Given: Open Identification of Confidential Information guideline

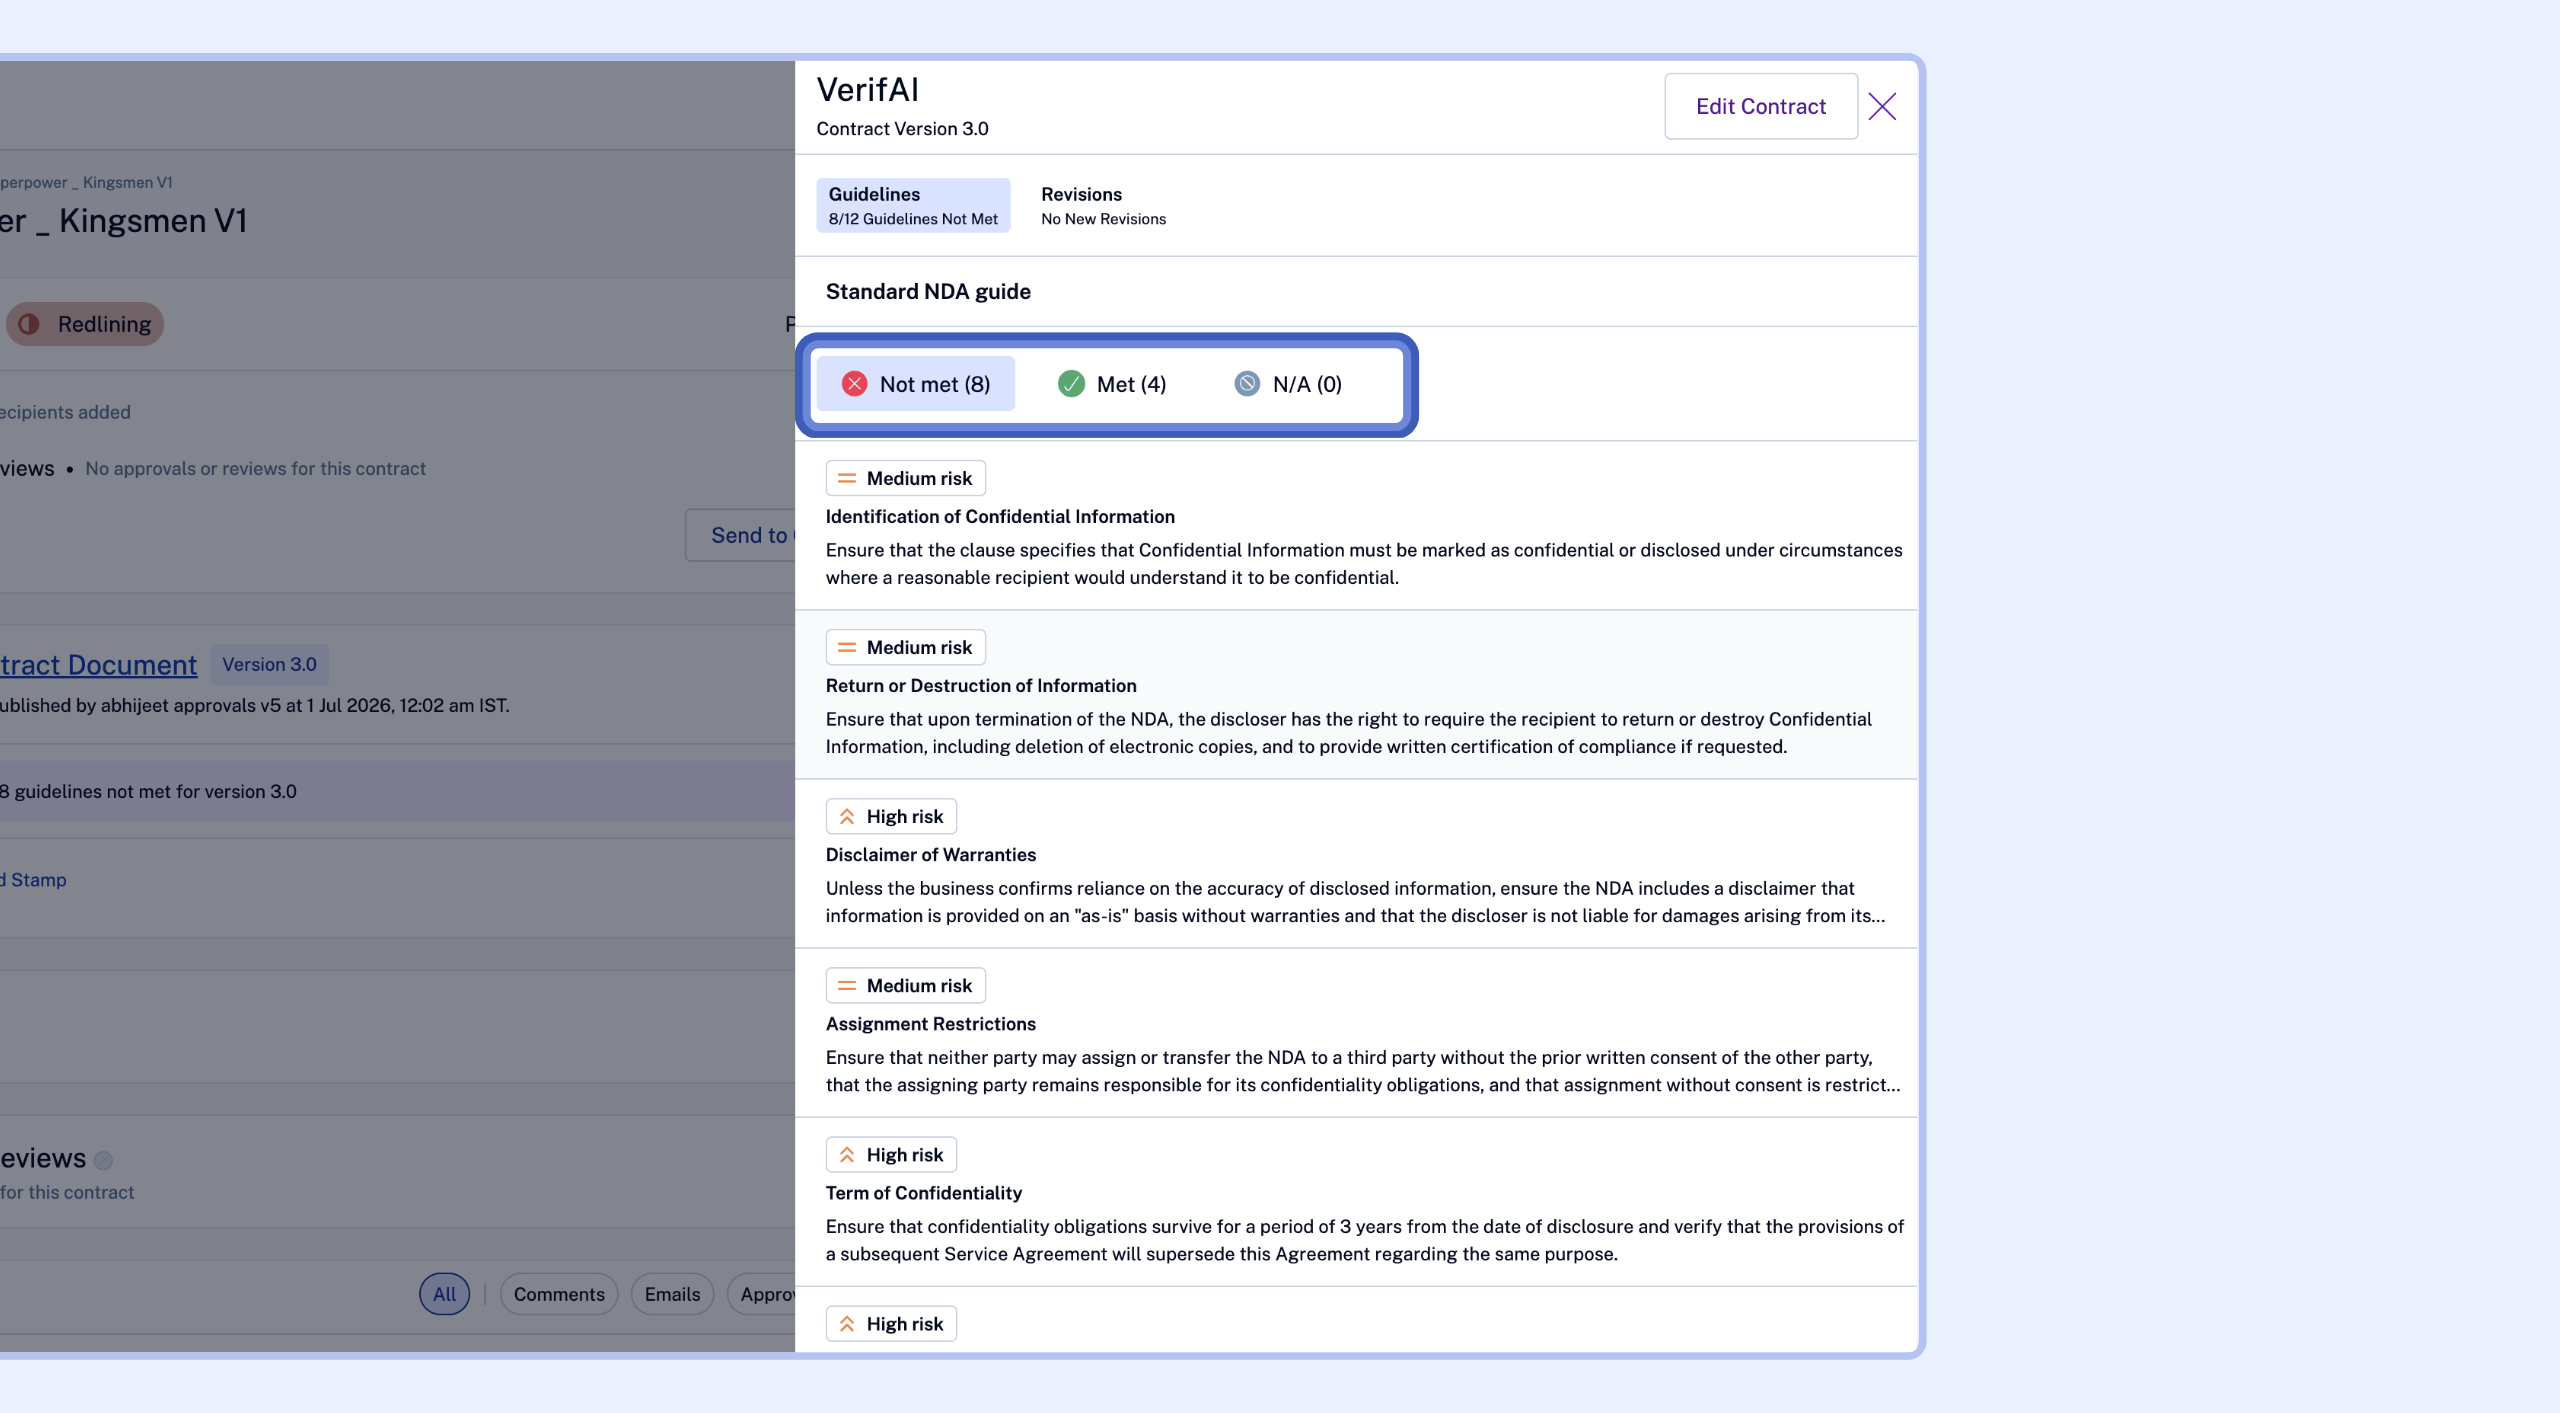Looking at the screenshot, I should (1356, 526).
